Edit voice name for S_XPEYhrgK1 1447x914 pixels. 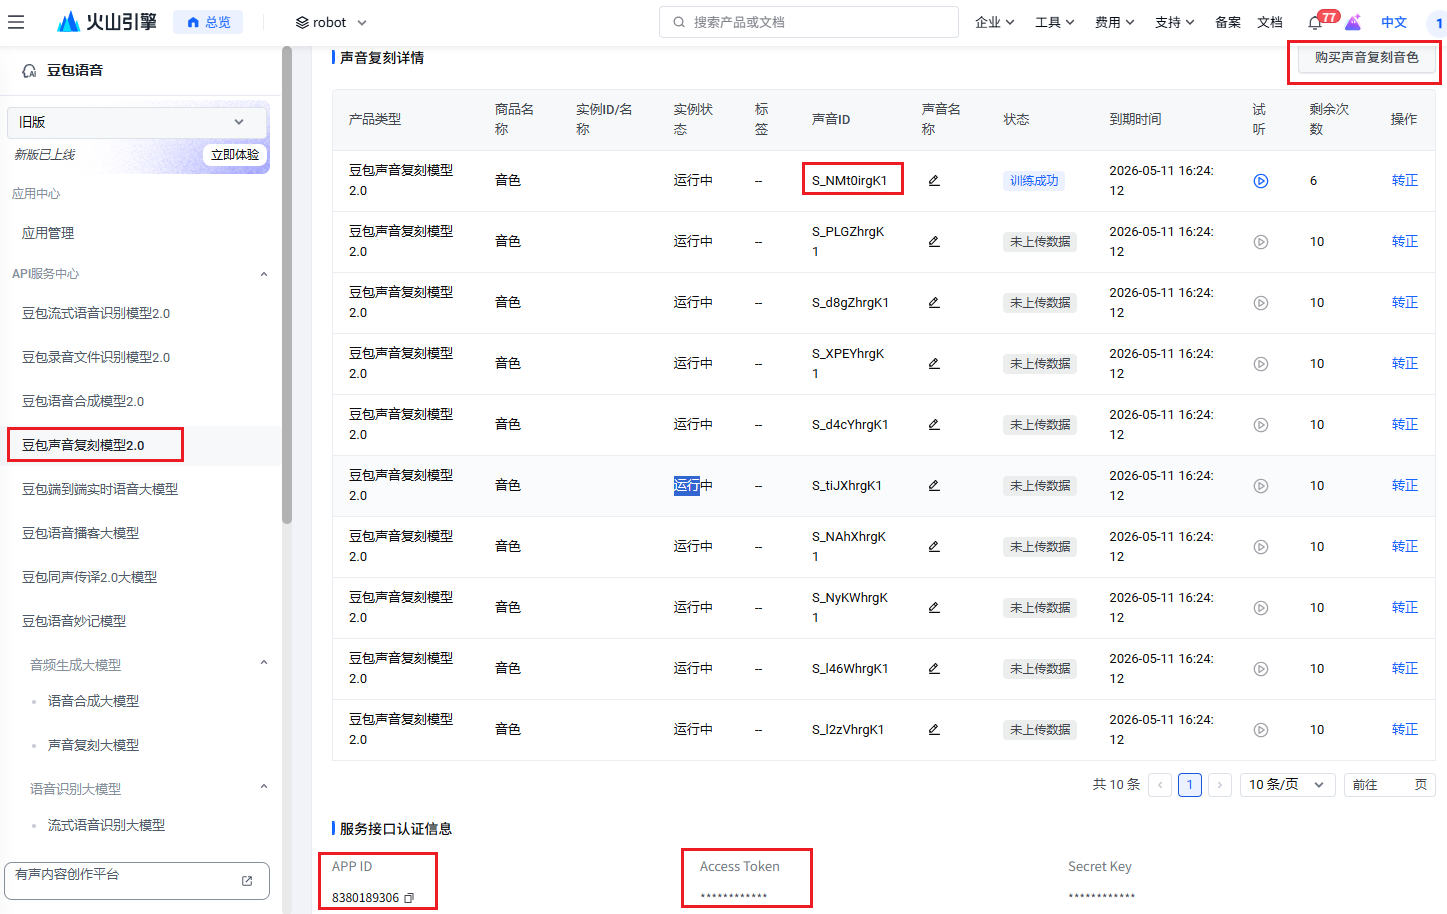tap(934, 364)
